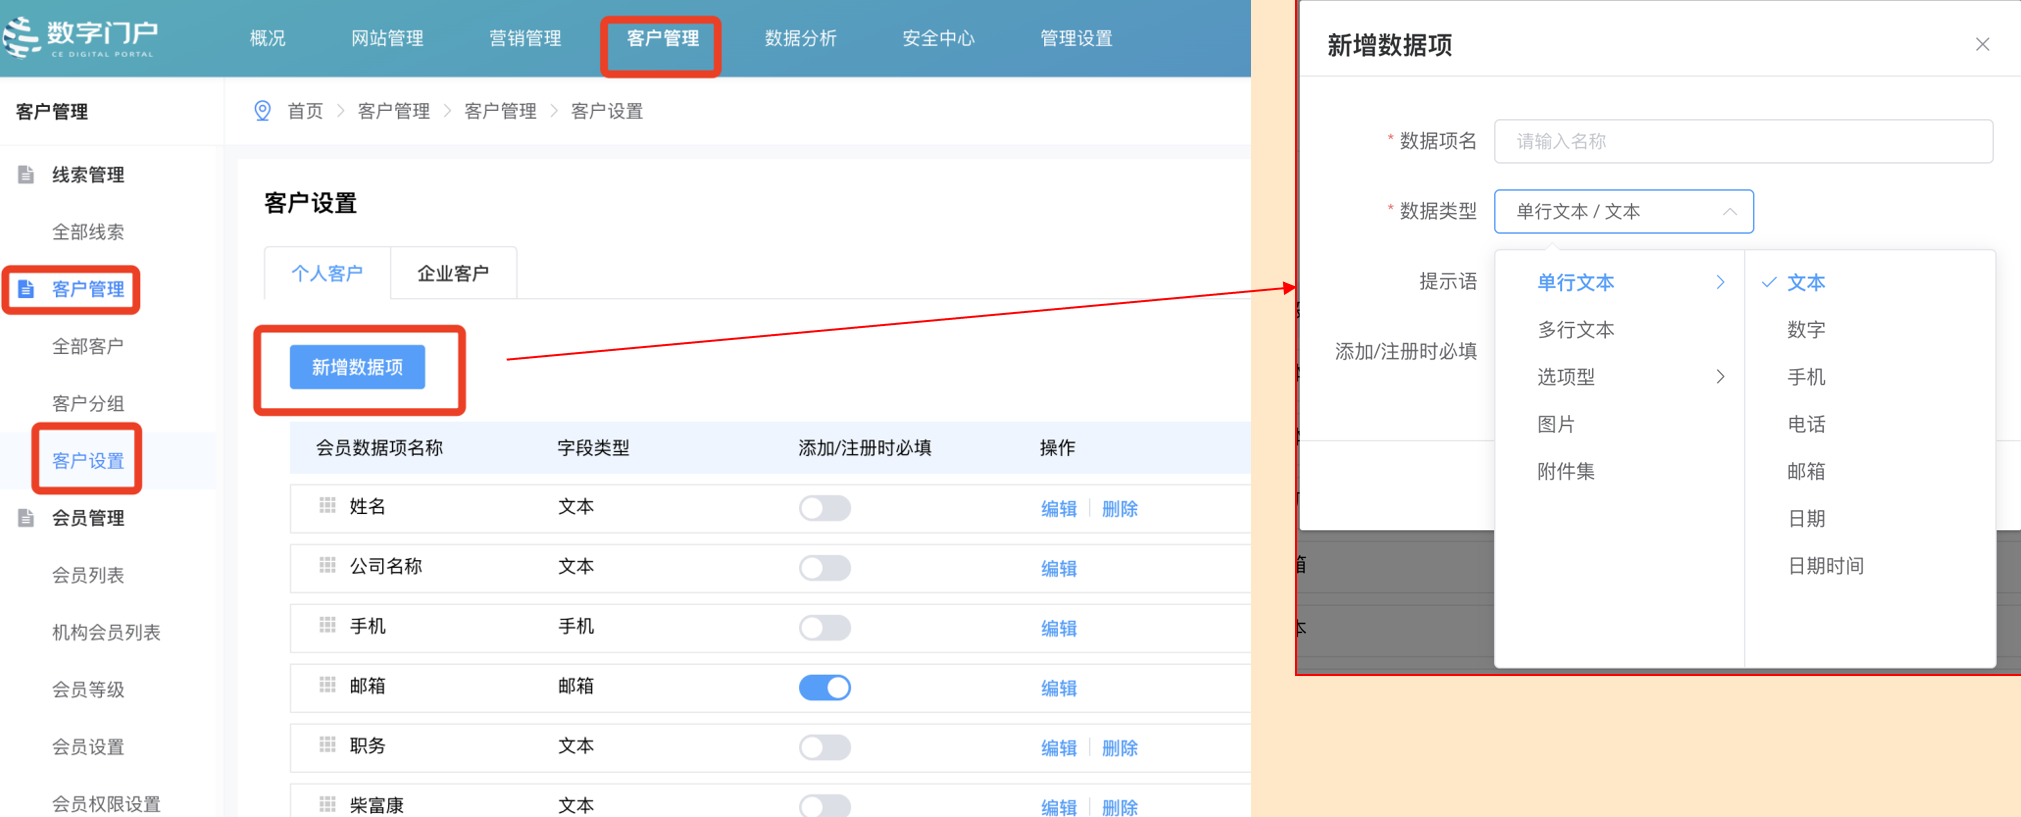Grab the drag handle icon for 姓名 row
Screen dimensions: 2021x817
coord(327,506)
